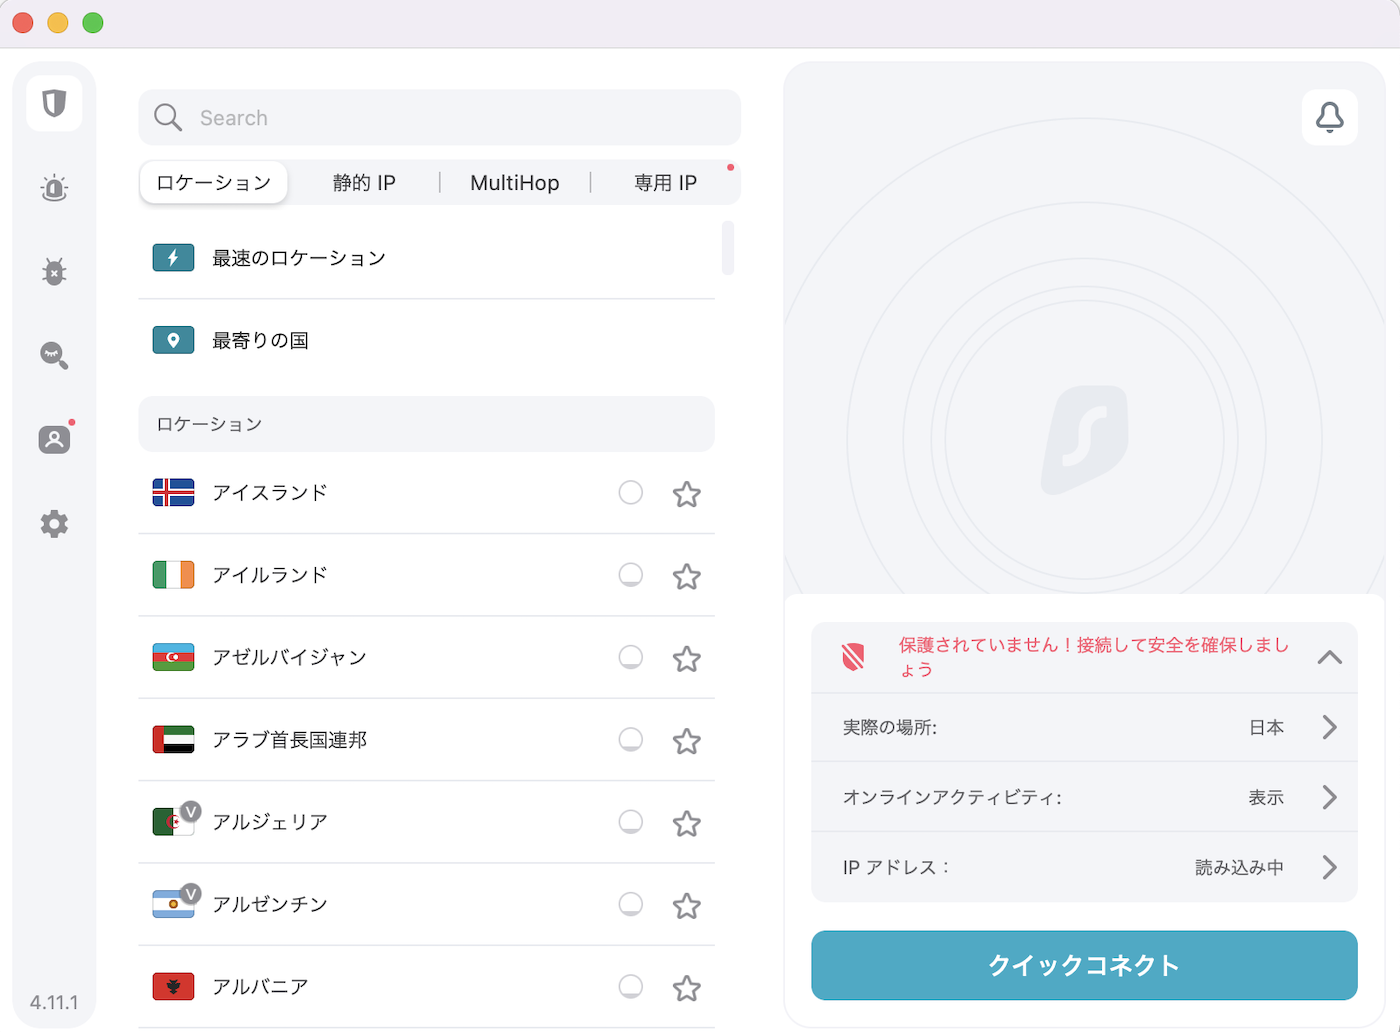1400x1032 pixels.
Task: Open the Alternative ID person icon
Action: 54,439
